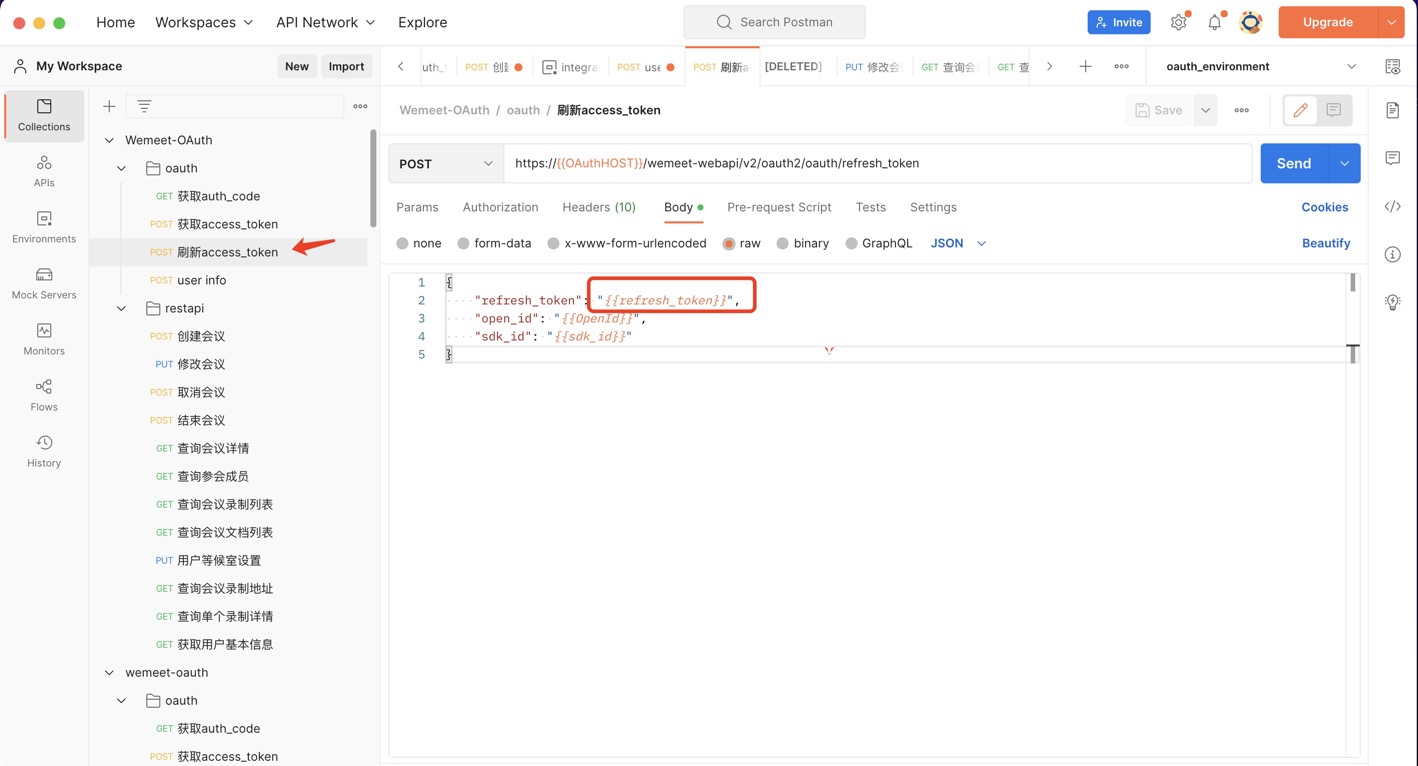Open collections sidebar more options
The image size is (1418, 766).
[x=360, y=106]
